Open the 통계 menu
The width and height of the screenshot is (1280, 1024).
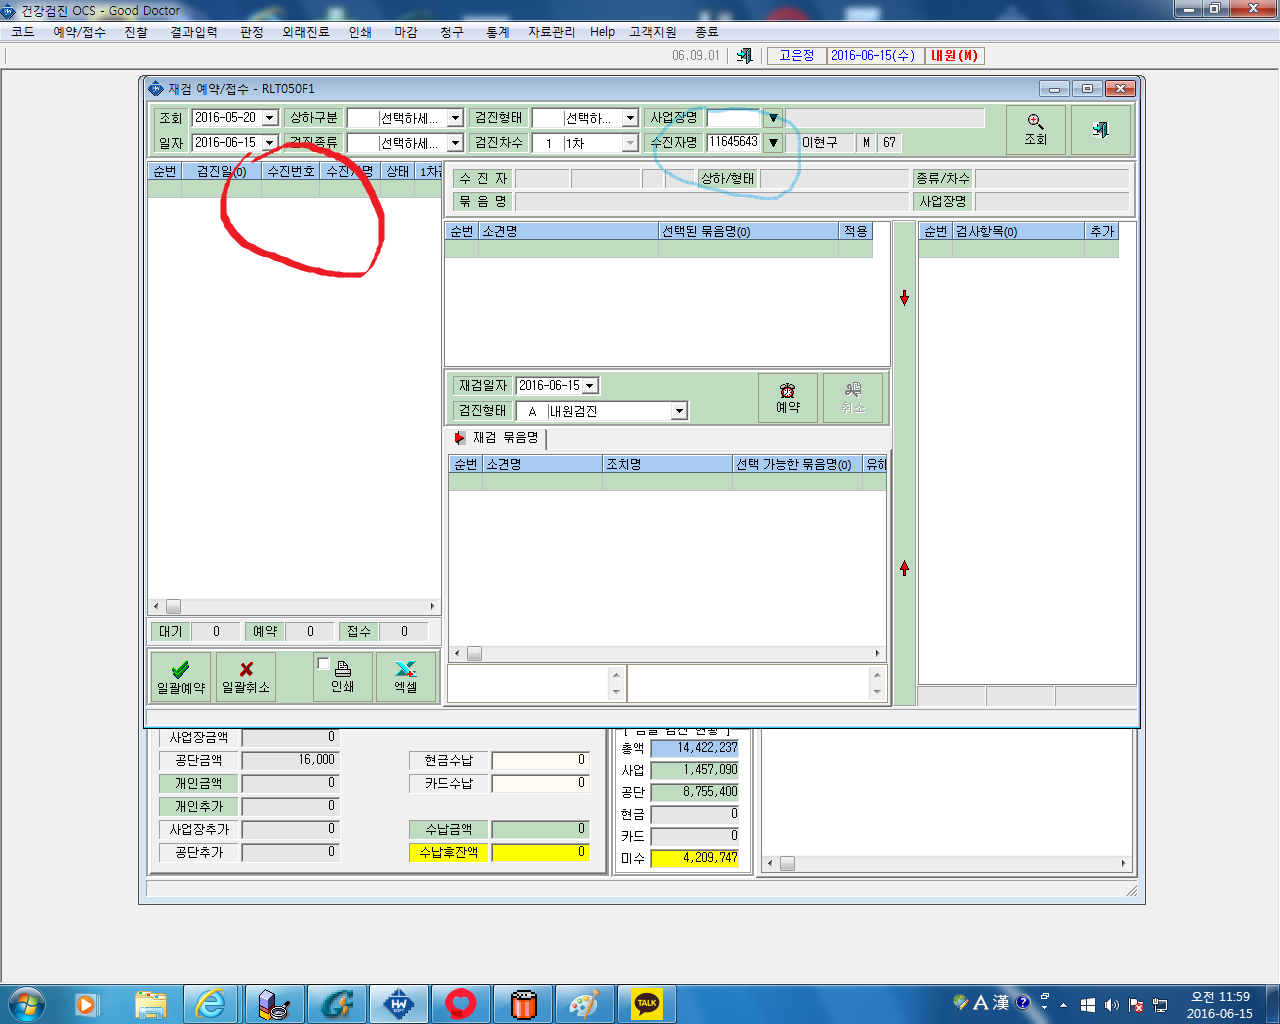point(497,32)
